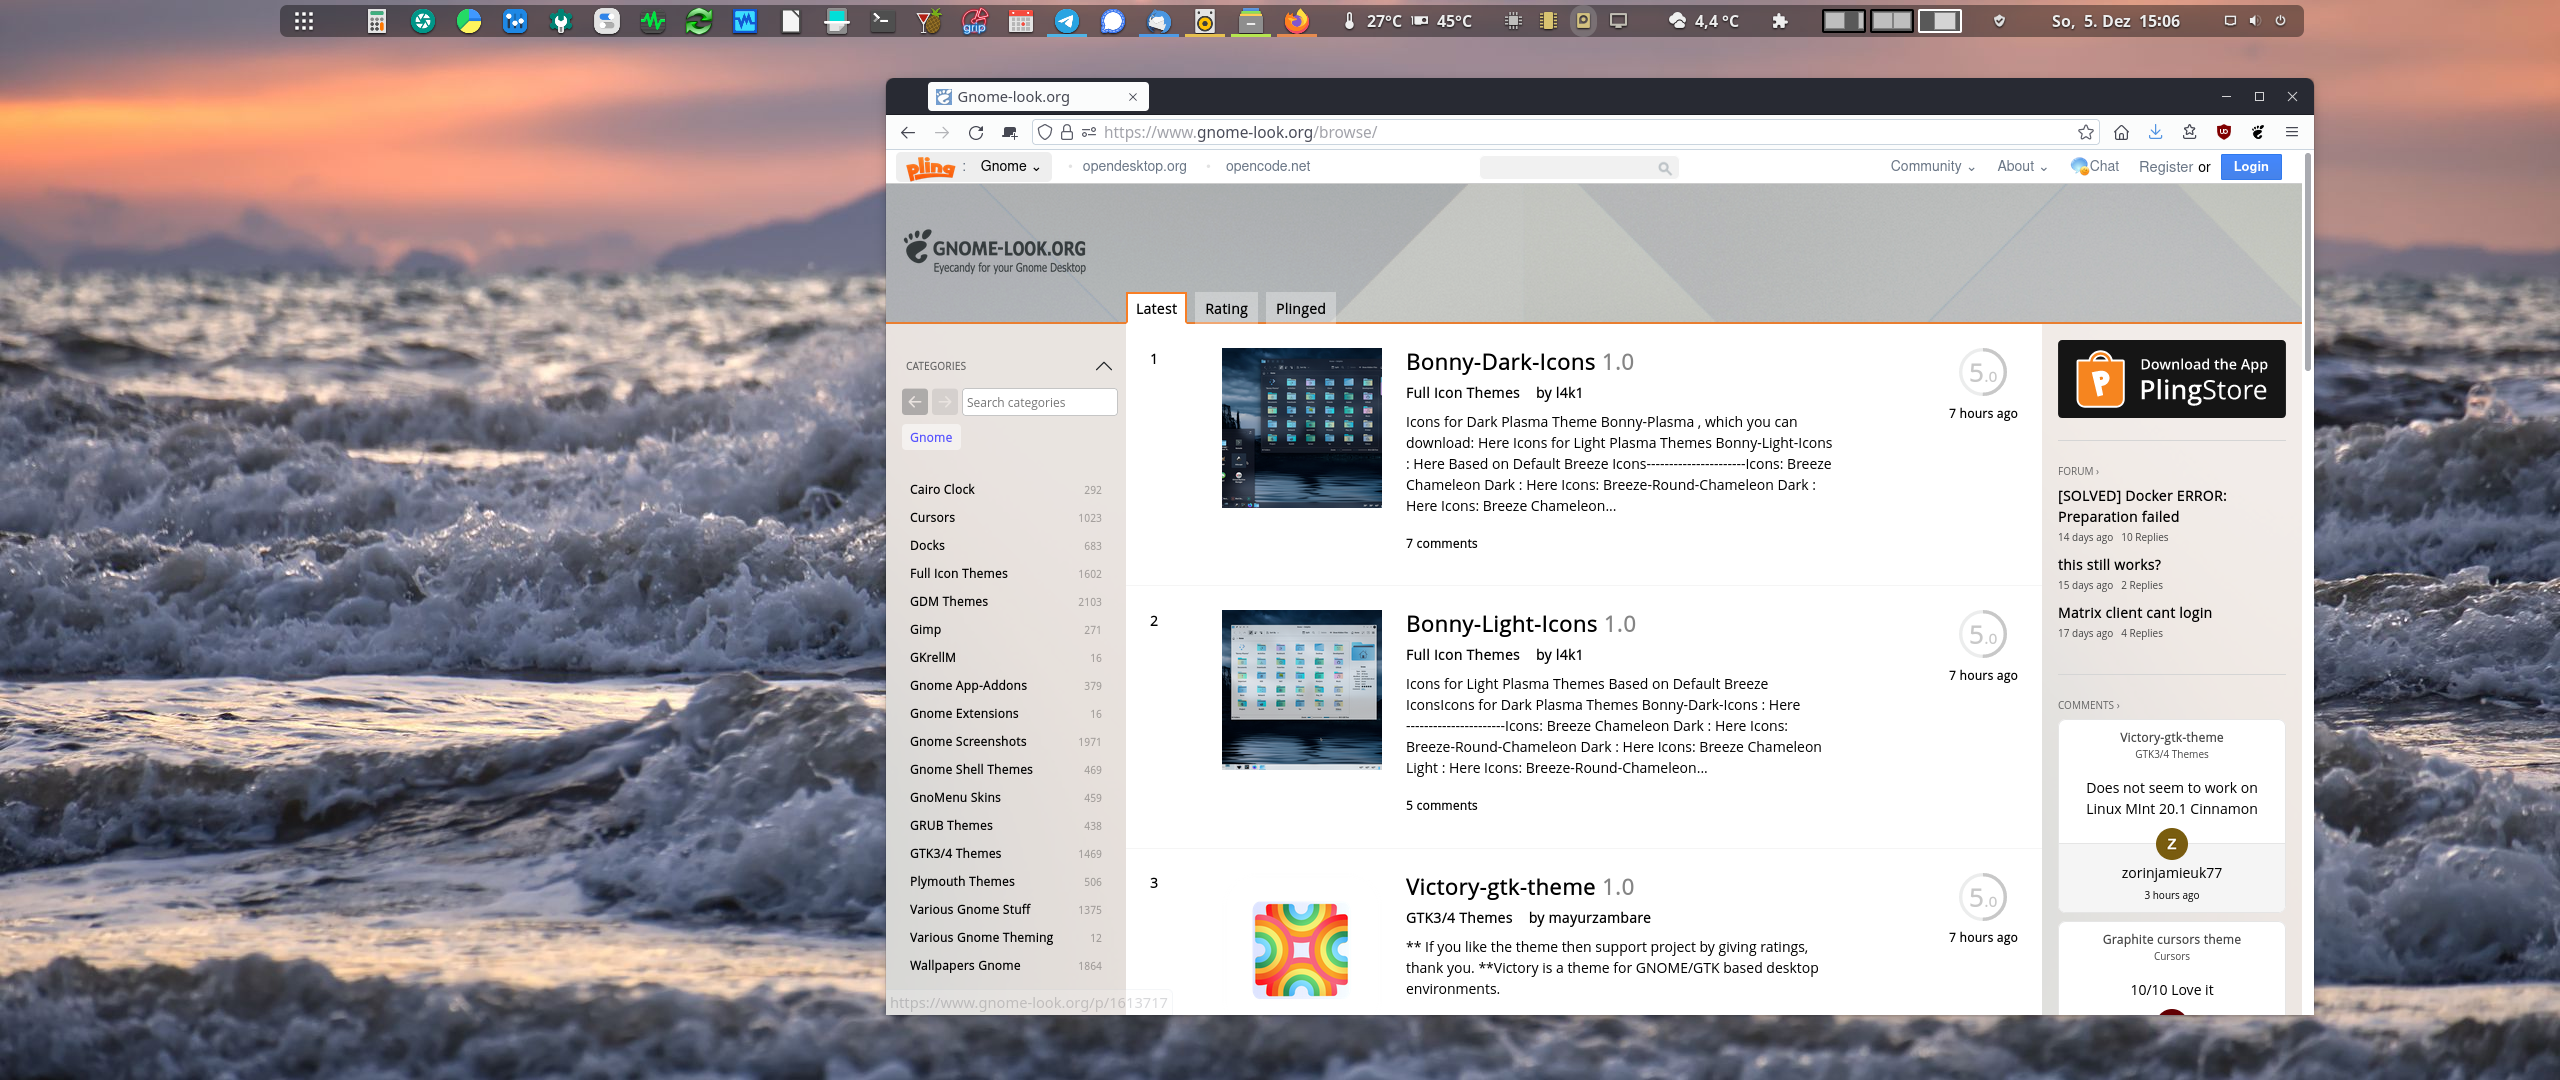Viewport: 2560px width, 1080px height.
Task: Reload the page with the refresh icon
Action: click(x=976, y=132)
